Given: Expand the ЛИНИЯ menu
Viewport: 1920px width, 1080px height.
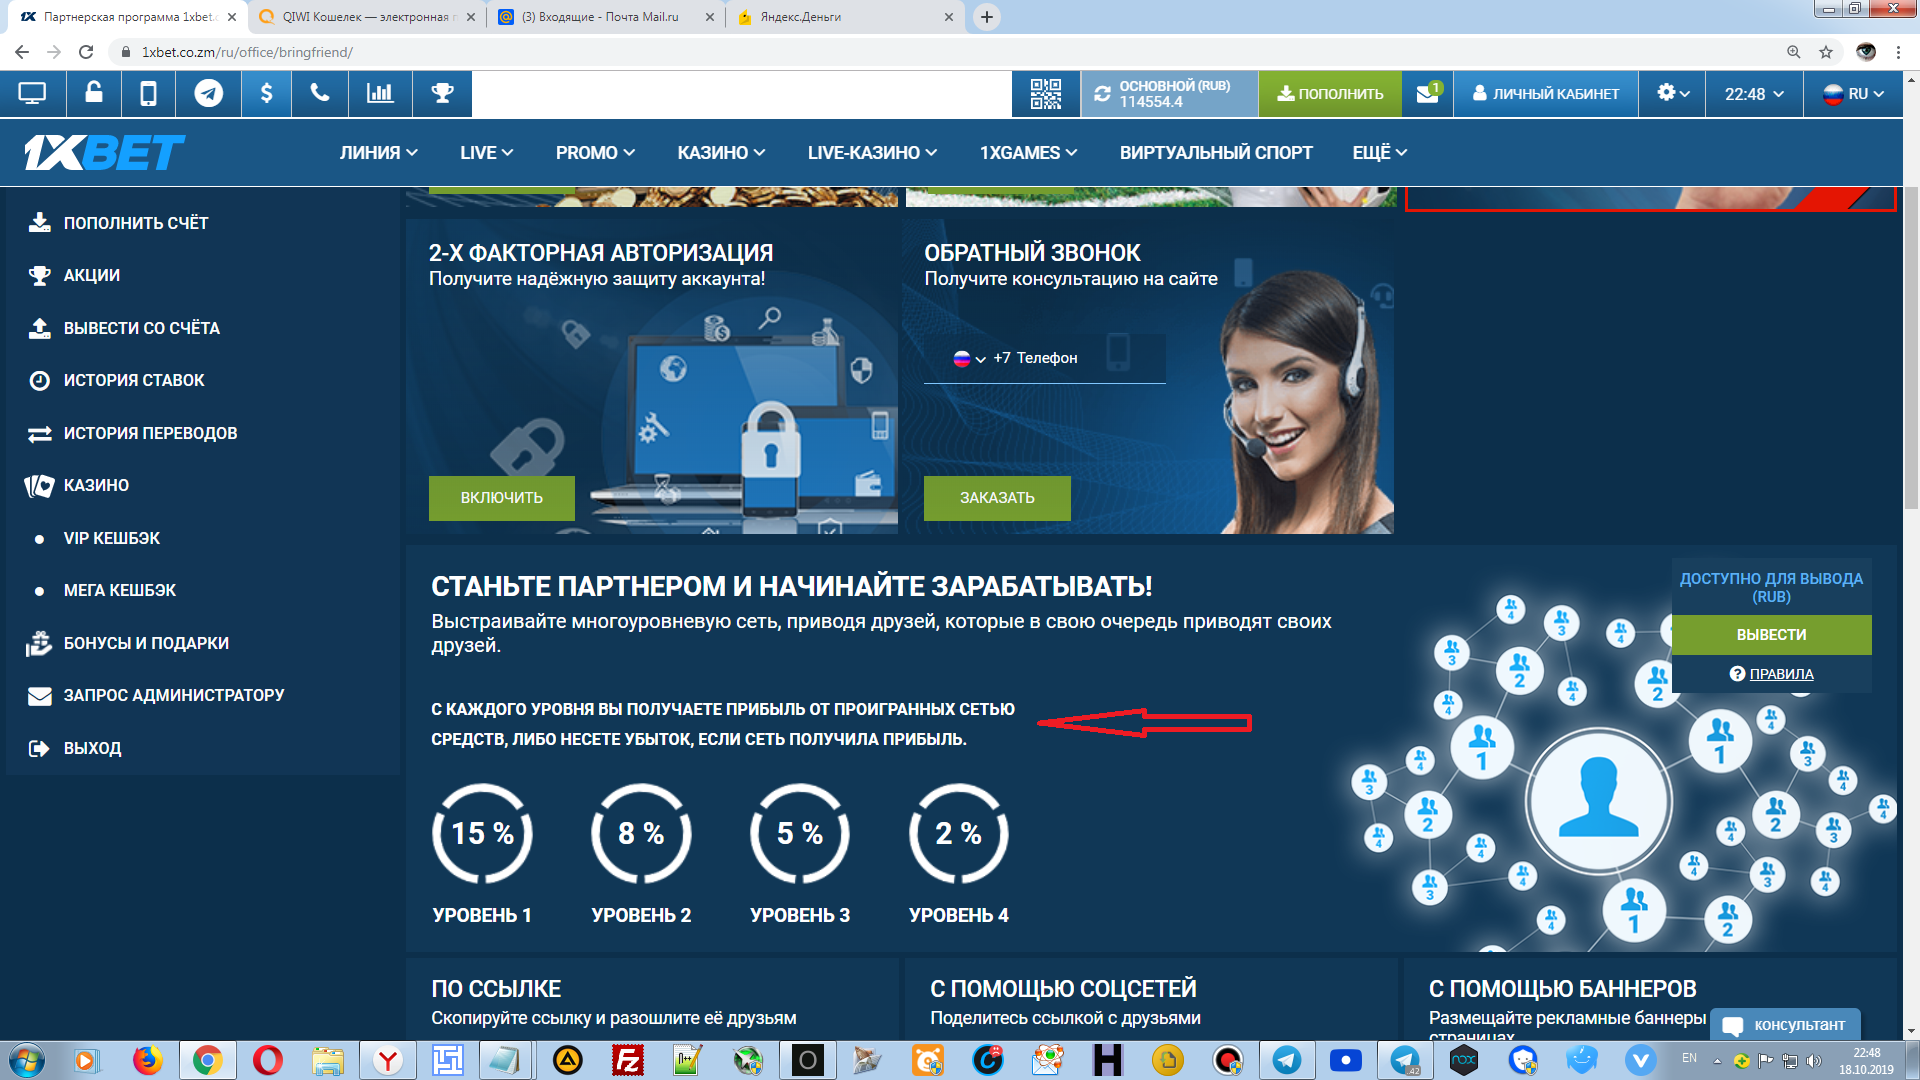Looking at the screenshot, I should (378, 152).
